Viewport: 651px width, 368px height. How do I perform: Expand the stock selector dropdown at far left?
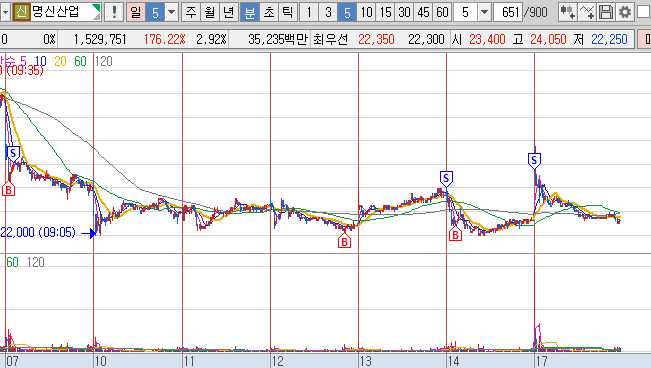[x=5, y=12]
